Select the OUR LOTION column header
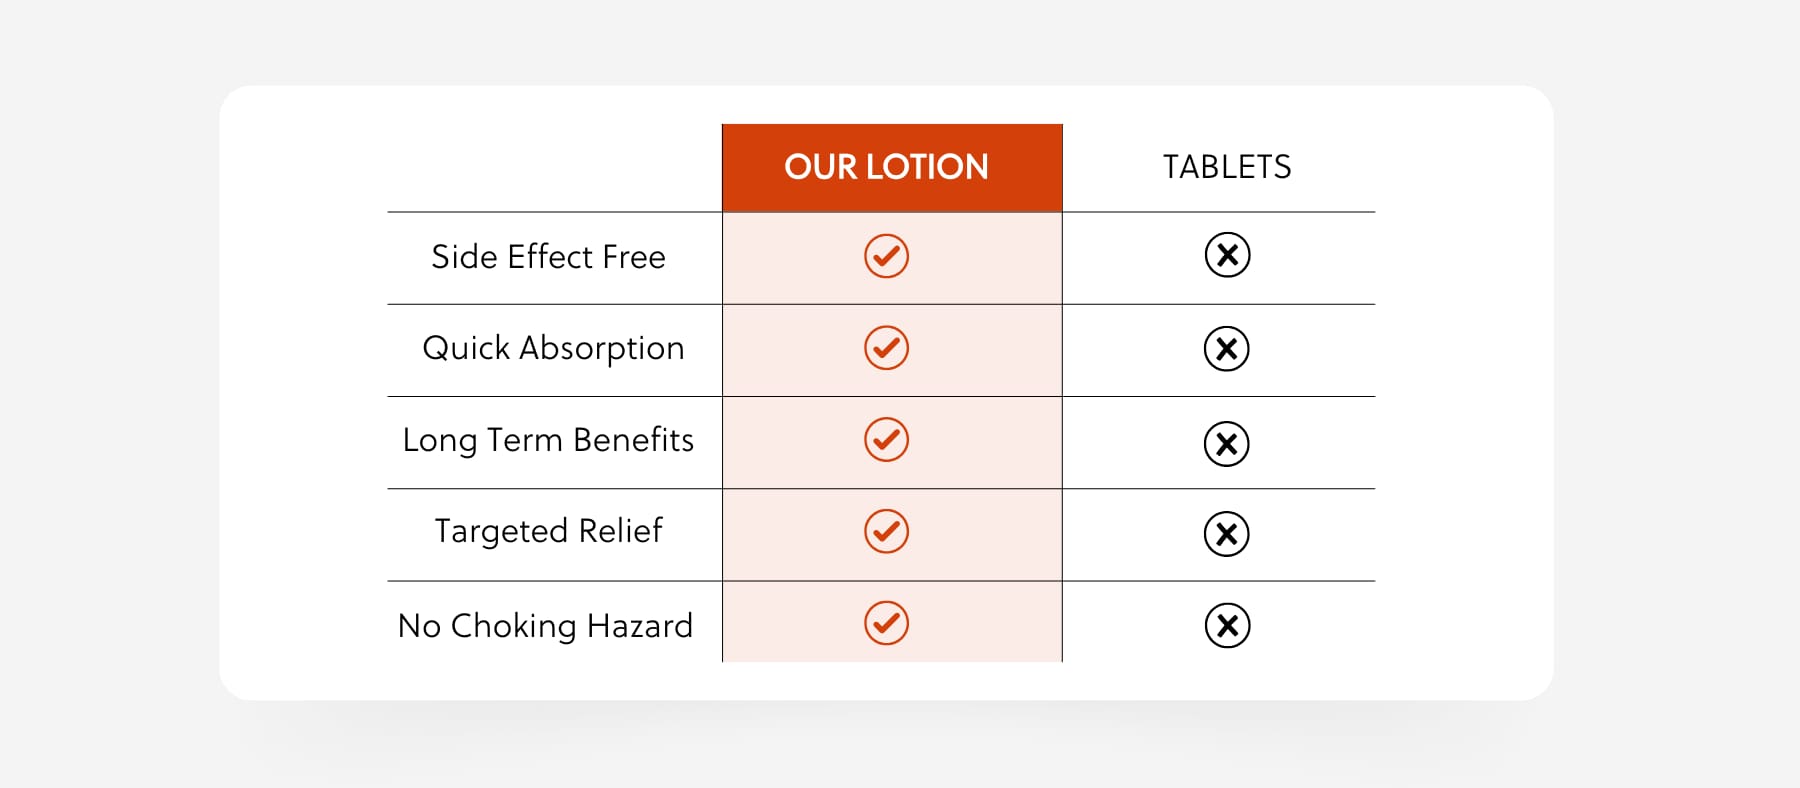 pyautogui.click(x=886, y=167)
